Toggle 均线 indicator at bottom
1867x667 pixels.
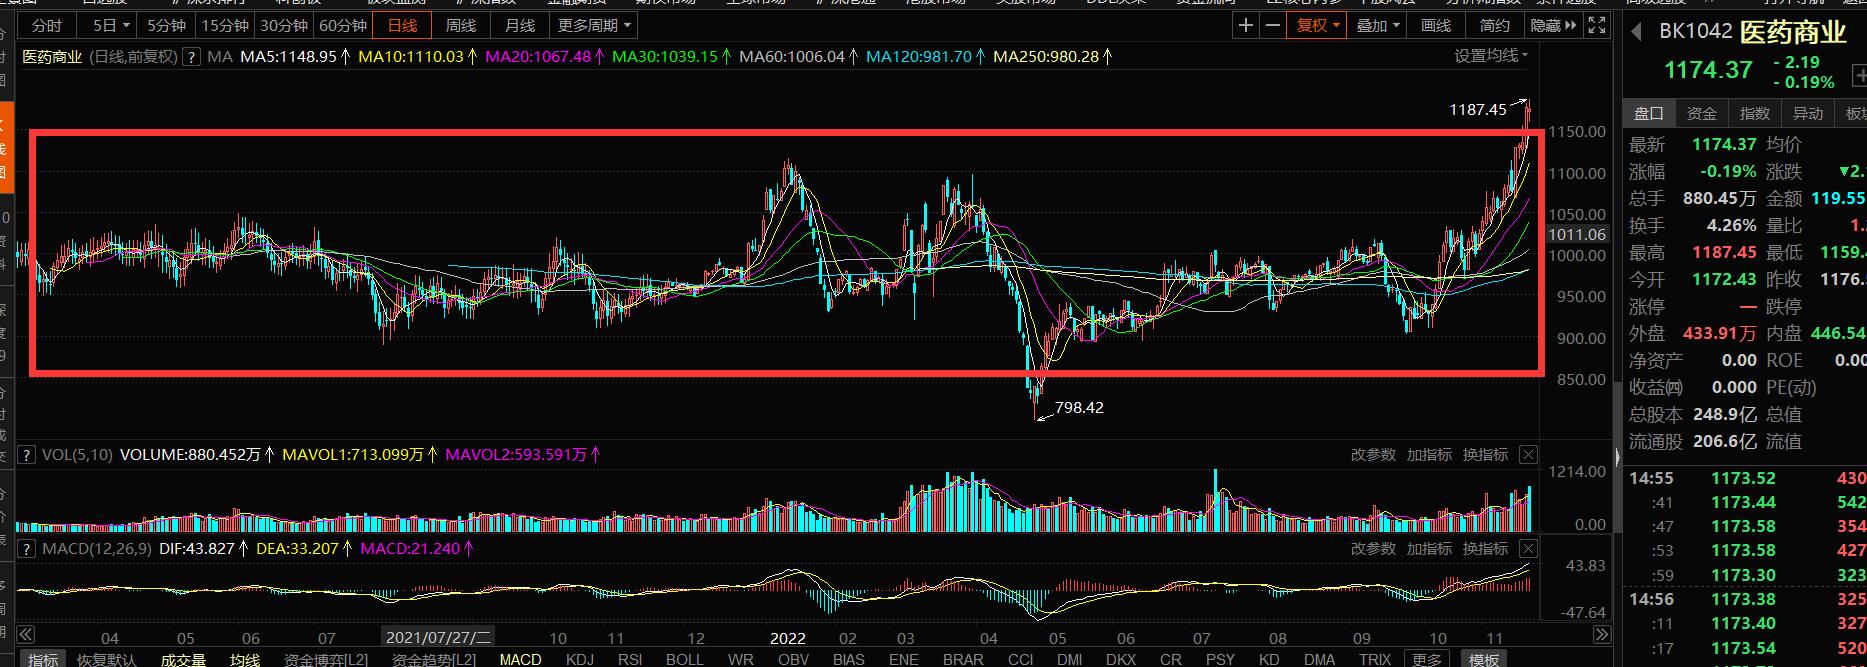pyautogui.click(x=245, y=659)
